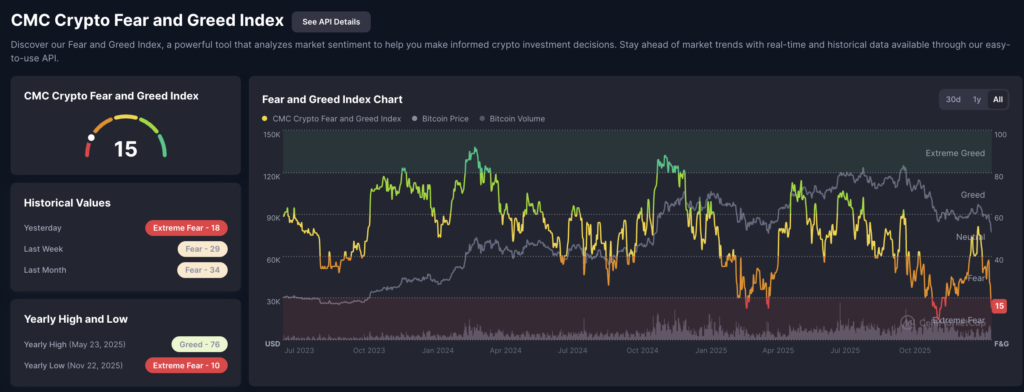Toggle the Bitcoin Volume legend series

[512, 119]
